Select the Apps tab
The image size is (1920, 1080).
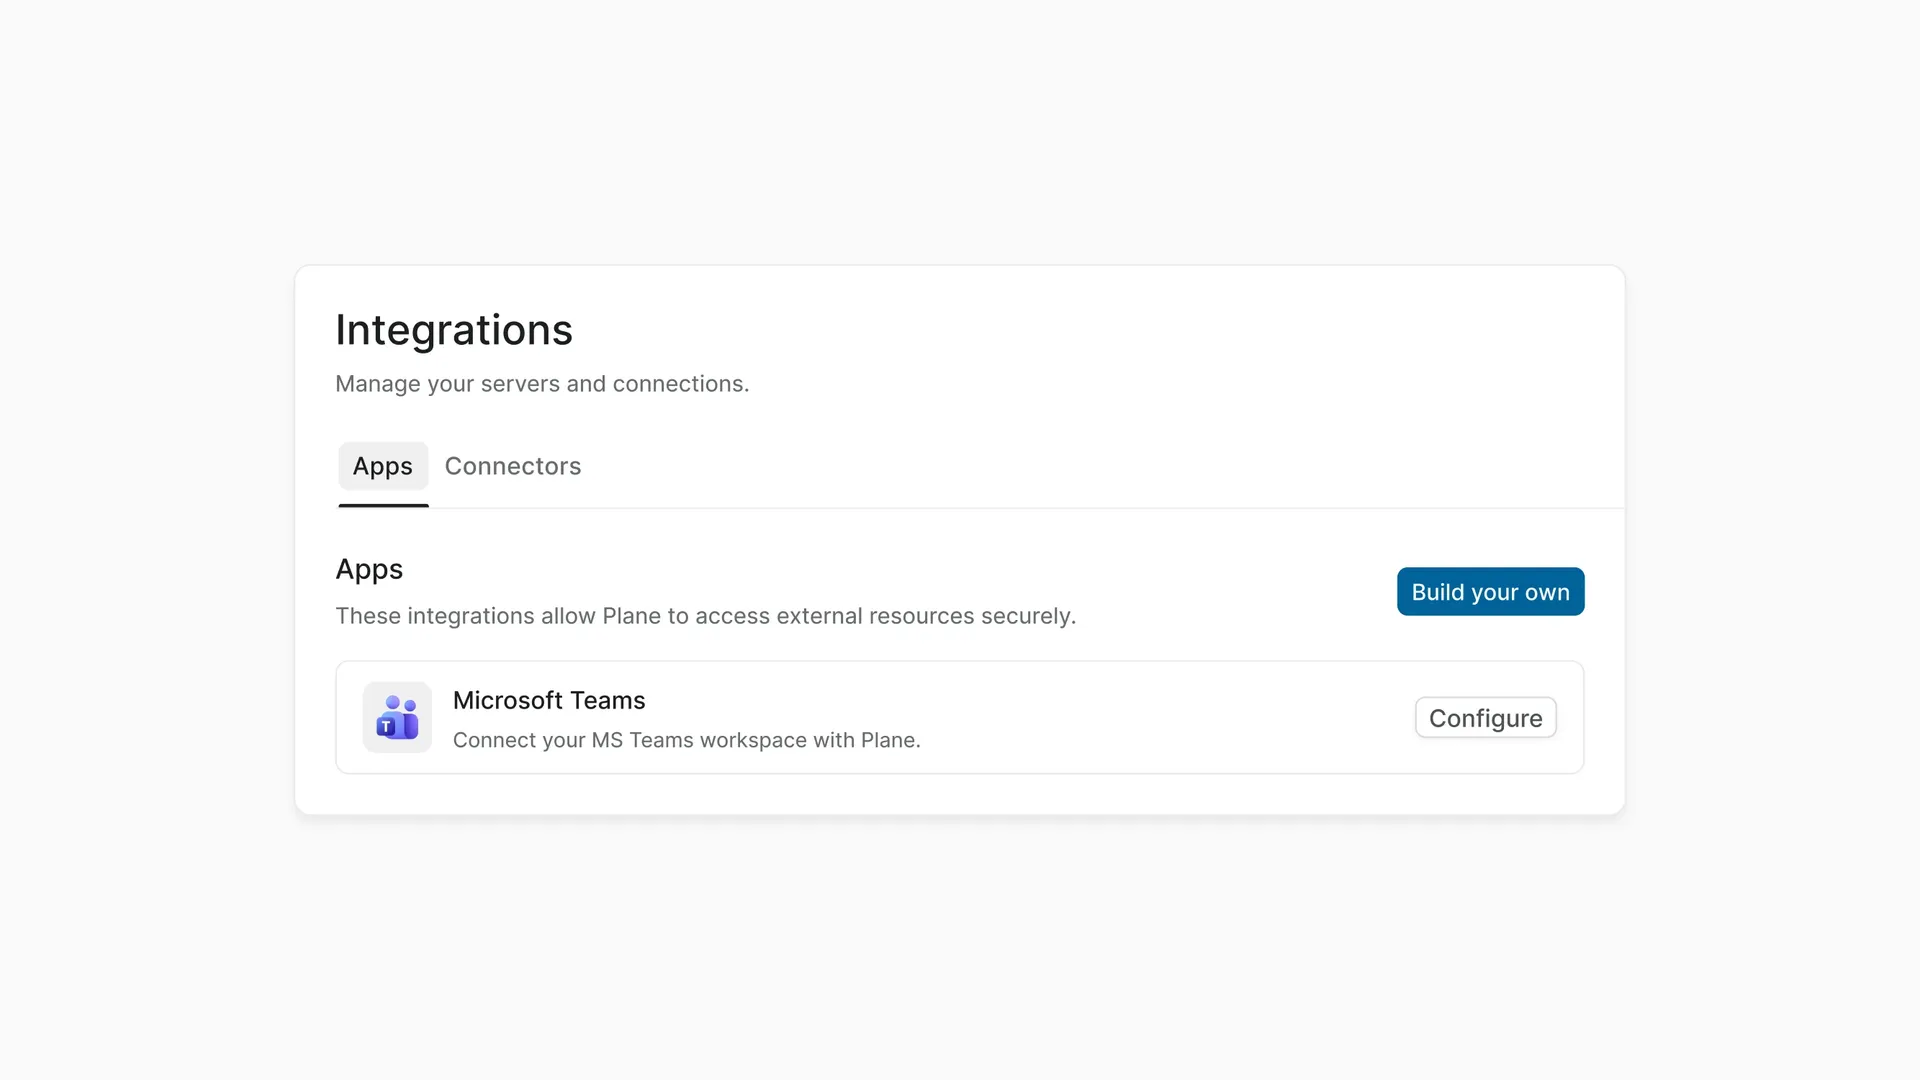click(x=383, y=466)
